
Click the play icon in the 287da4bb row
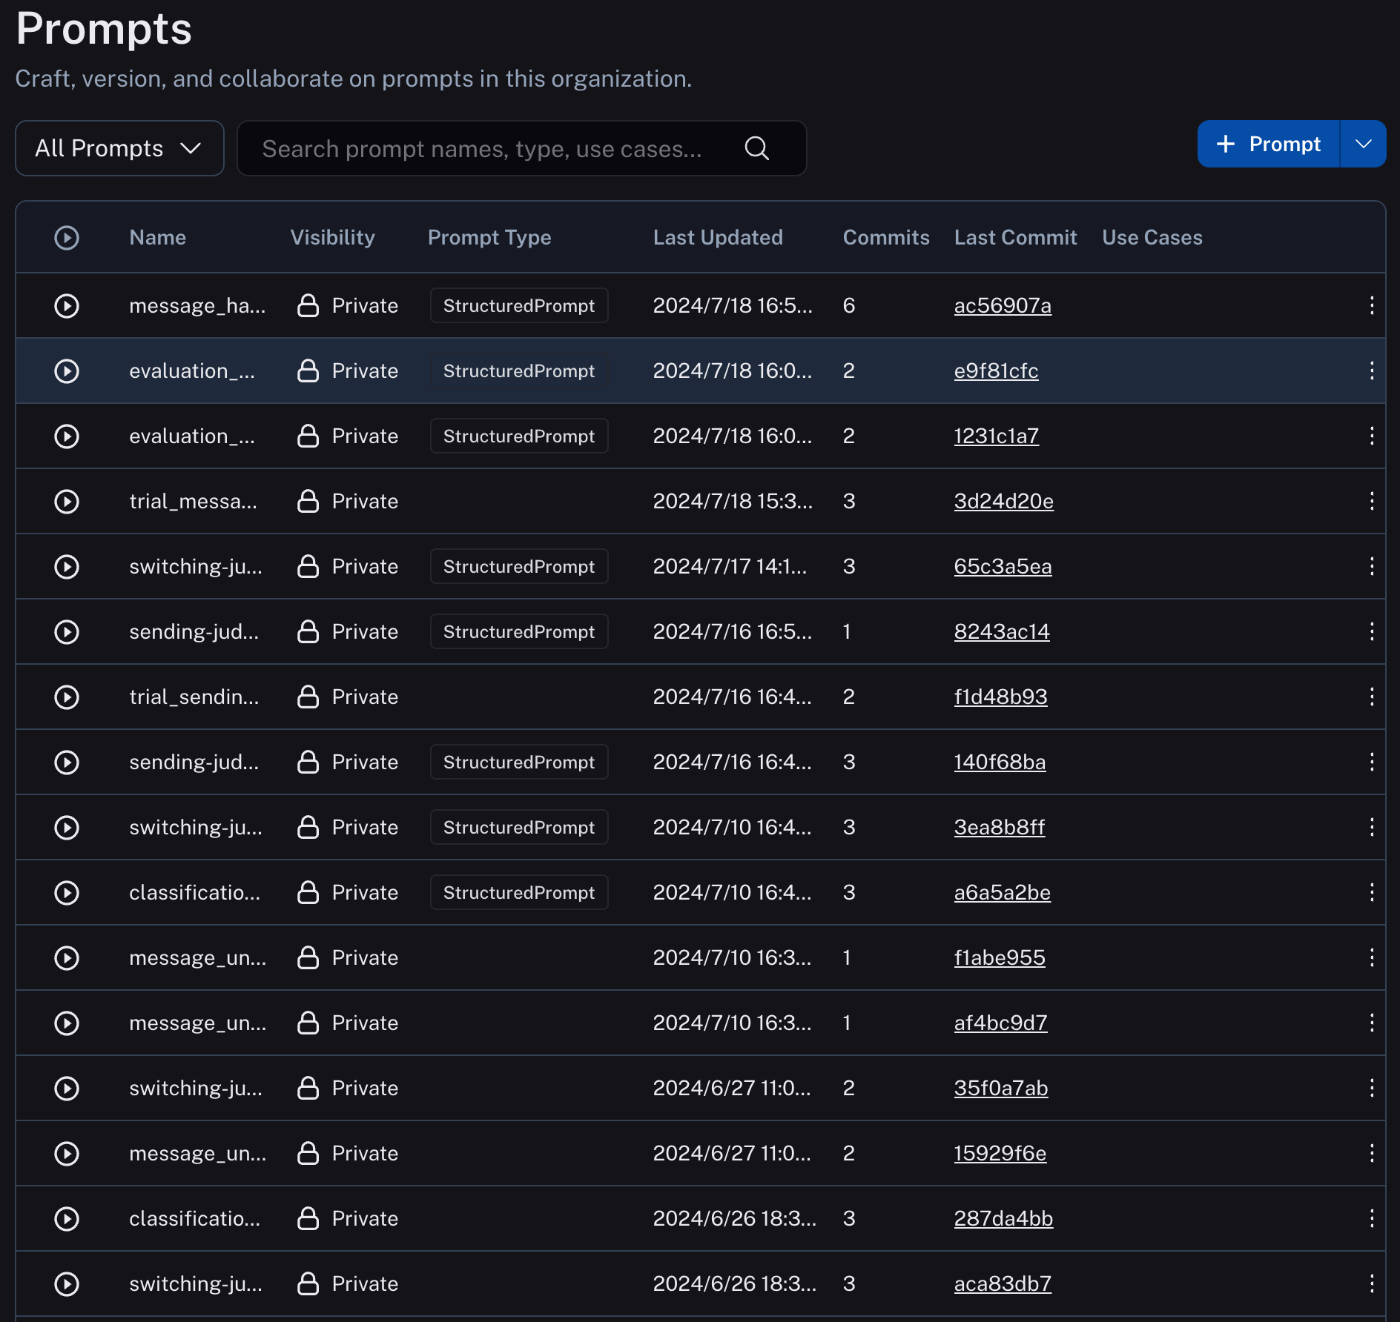coord(67,1219)
